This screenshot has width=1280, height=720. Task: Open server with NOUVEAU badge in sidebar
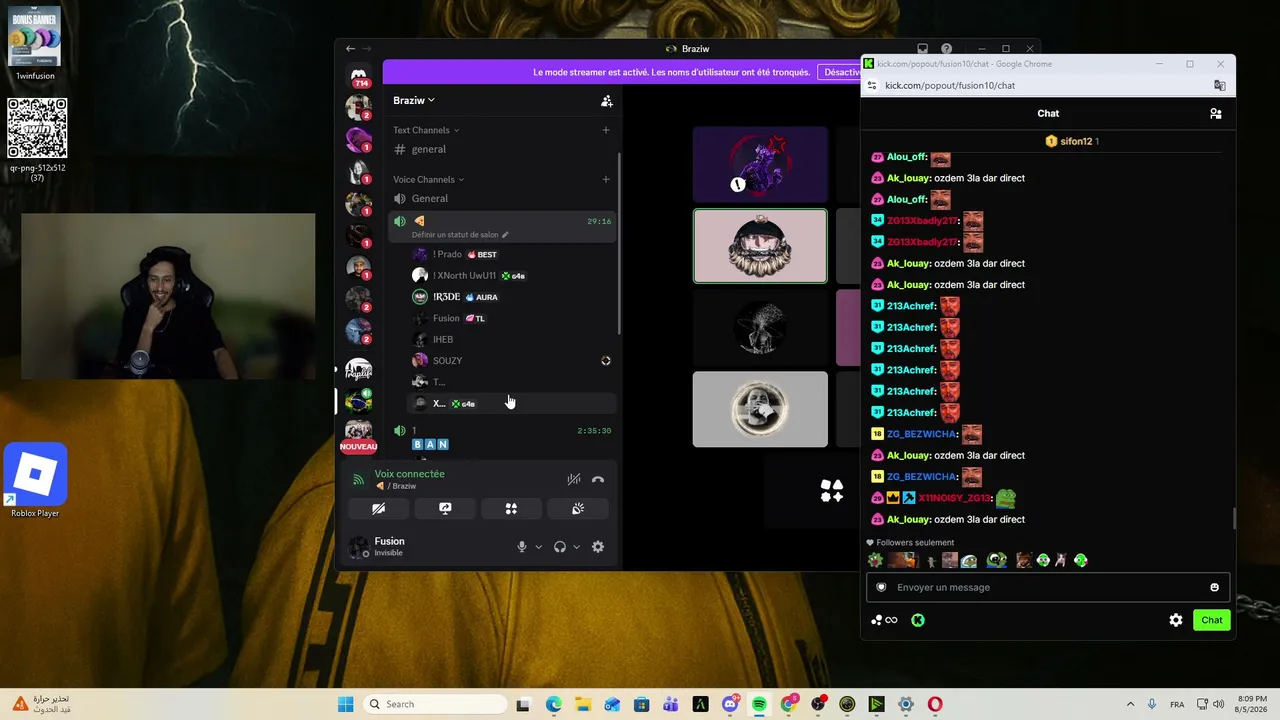tap(359, 436)
